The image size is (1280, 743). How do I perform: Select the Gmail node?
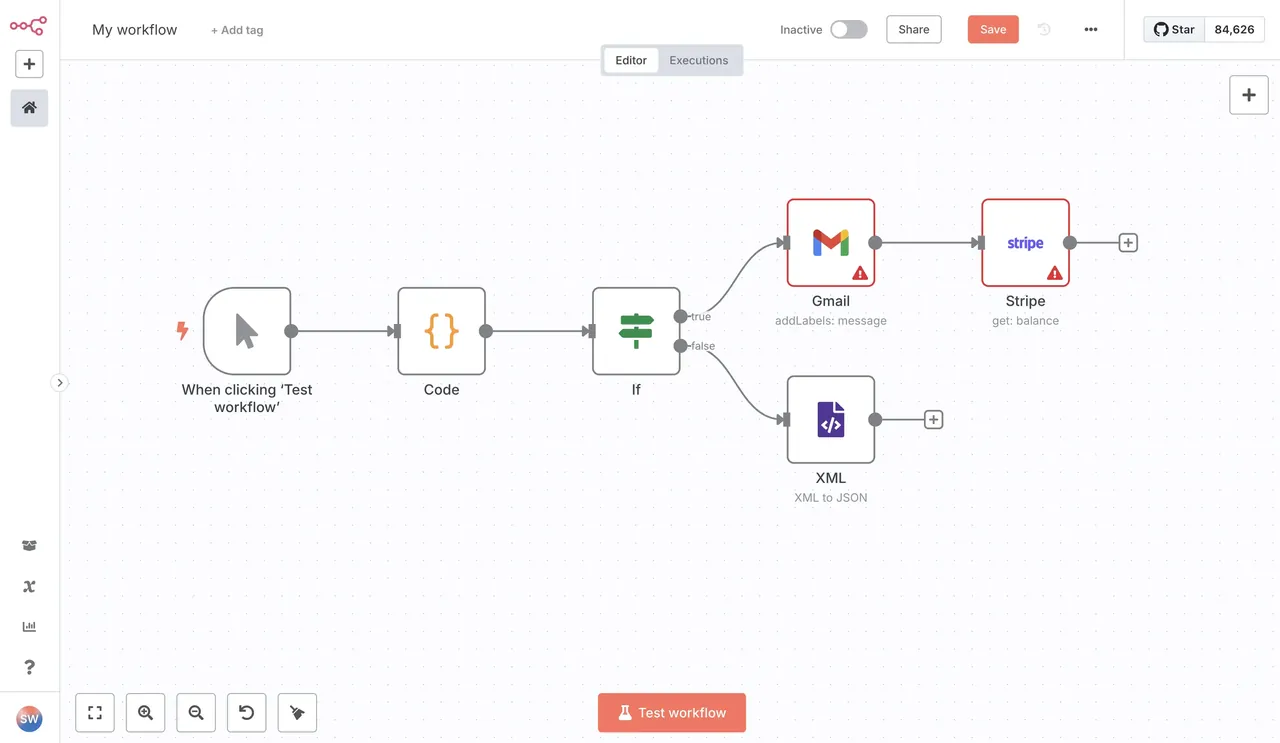click(x=831, y=243)
